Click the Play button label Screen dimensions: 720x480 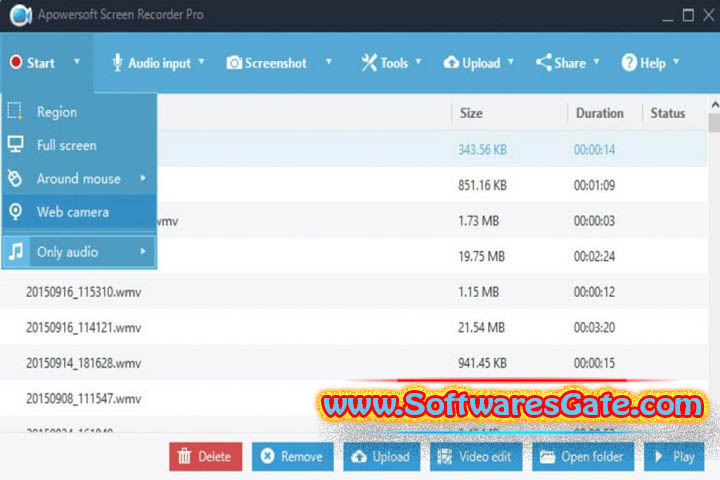(683, 457)
